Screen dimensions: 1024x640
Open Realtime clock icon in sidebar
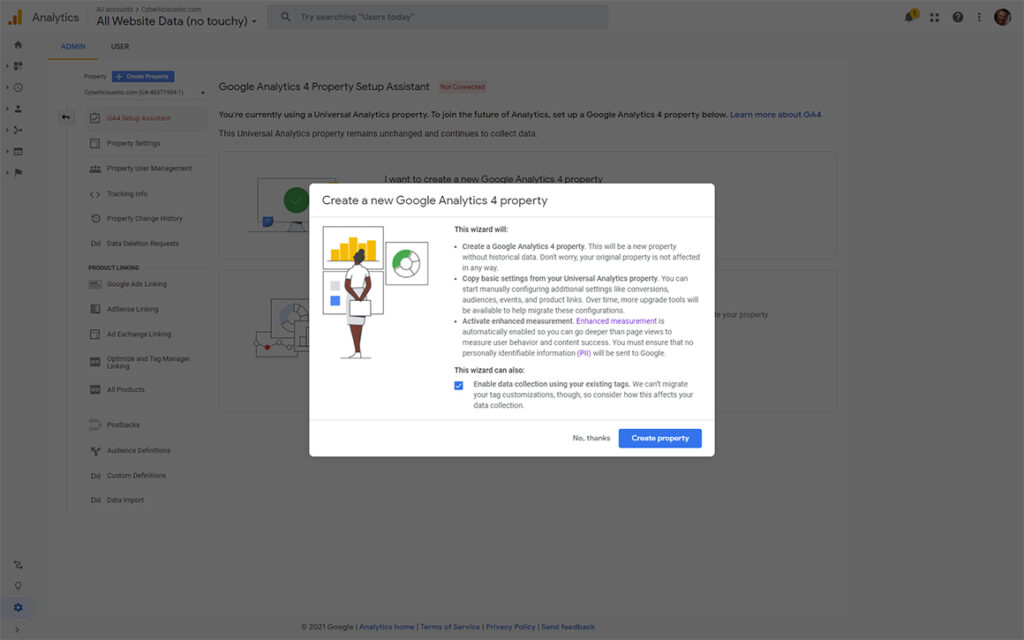[x=18, y=88]
